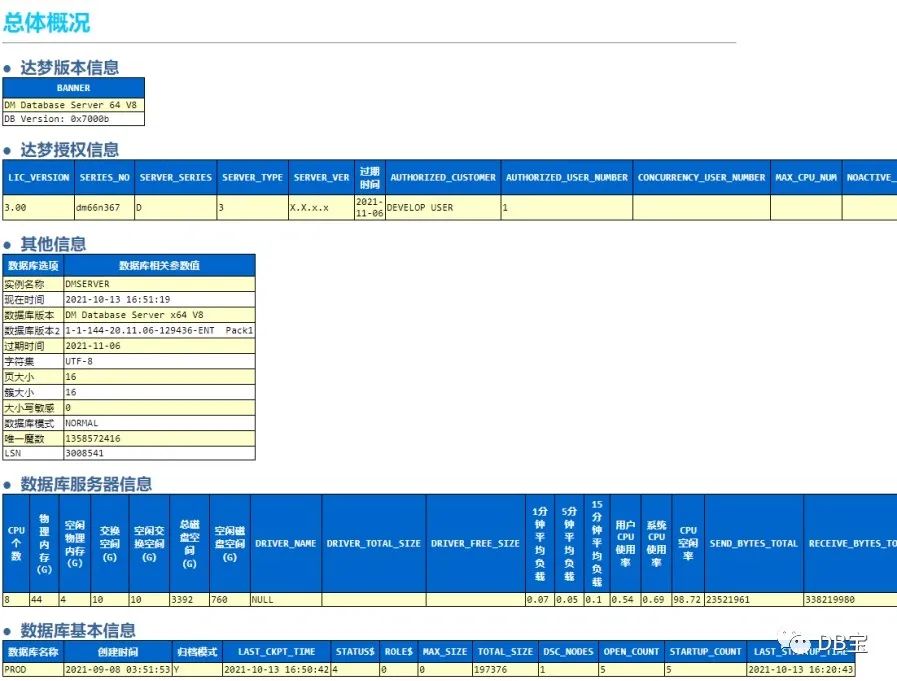
Task: Click the AUTHORIZED_CUSTOMER column header
Action: 443,177
